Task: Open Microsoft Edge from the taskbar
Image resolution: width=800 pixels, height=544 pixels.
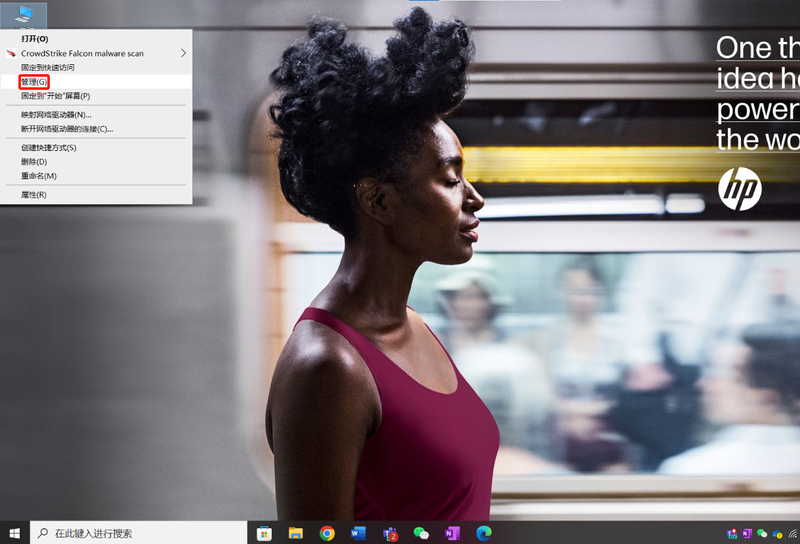Action: point(484,533)
